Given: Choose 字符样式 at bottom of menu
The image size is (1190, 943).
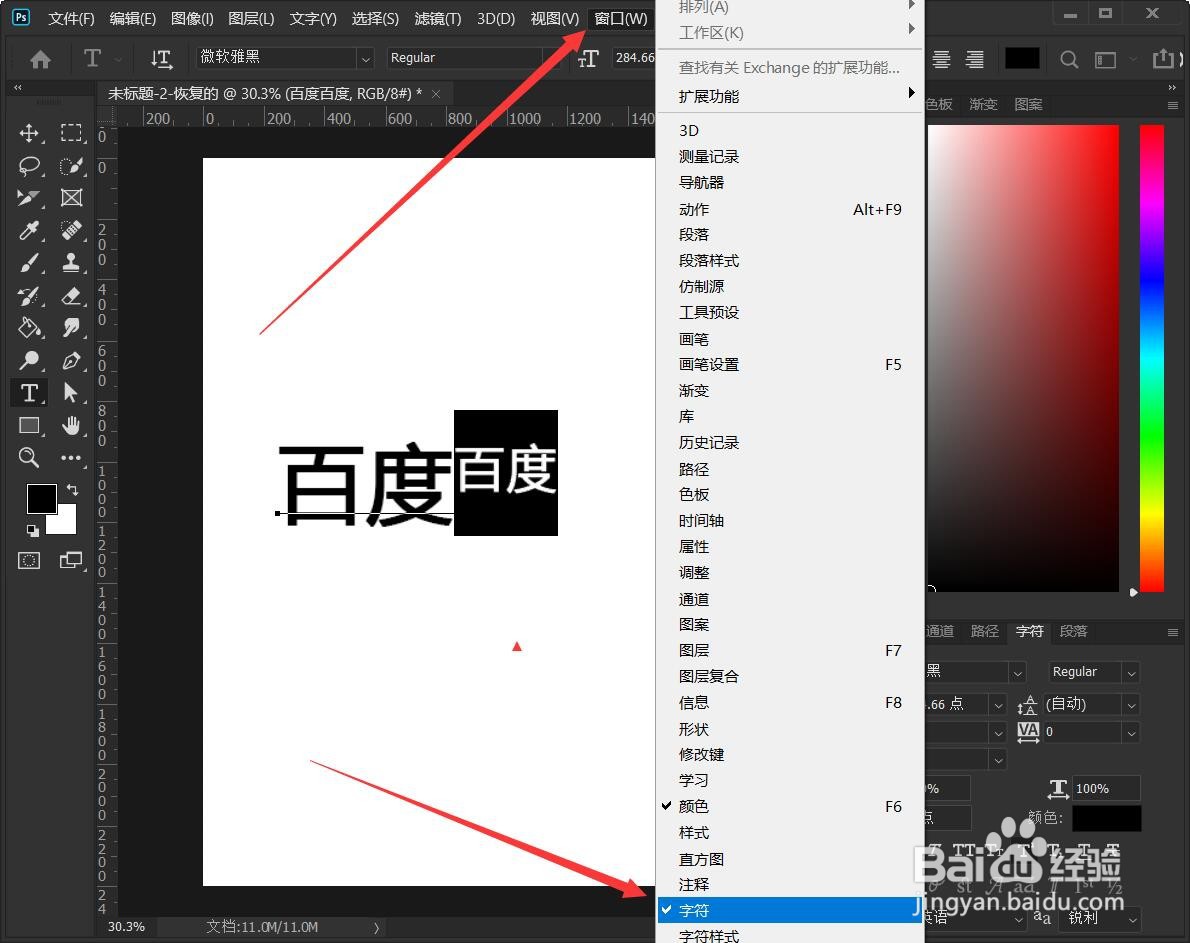Looking at the screenshot, I should point(790,935).
